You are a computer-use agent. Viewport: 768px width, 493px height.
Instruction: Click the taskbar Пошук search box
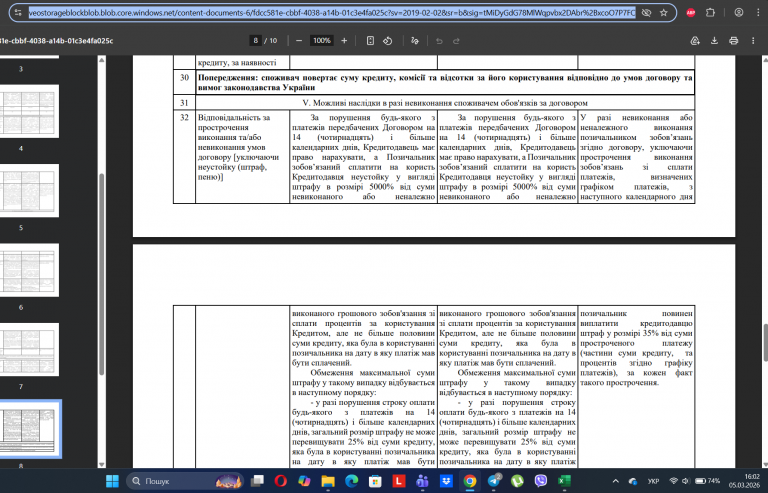185,481
